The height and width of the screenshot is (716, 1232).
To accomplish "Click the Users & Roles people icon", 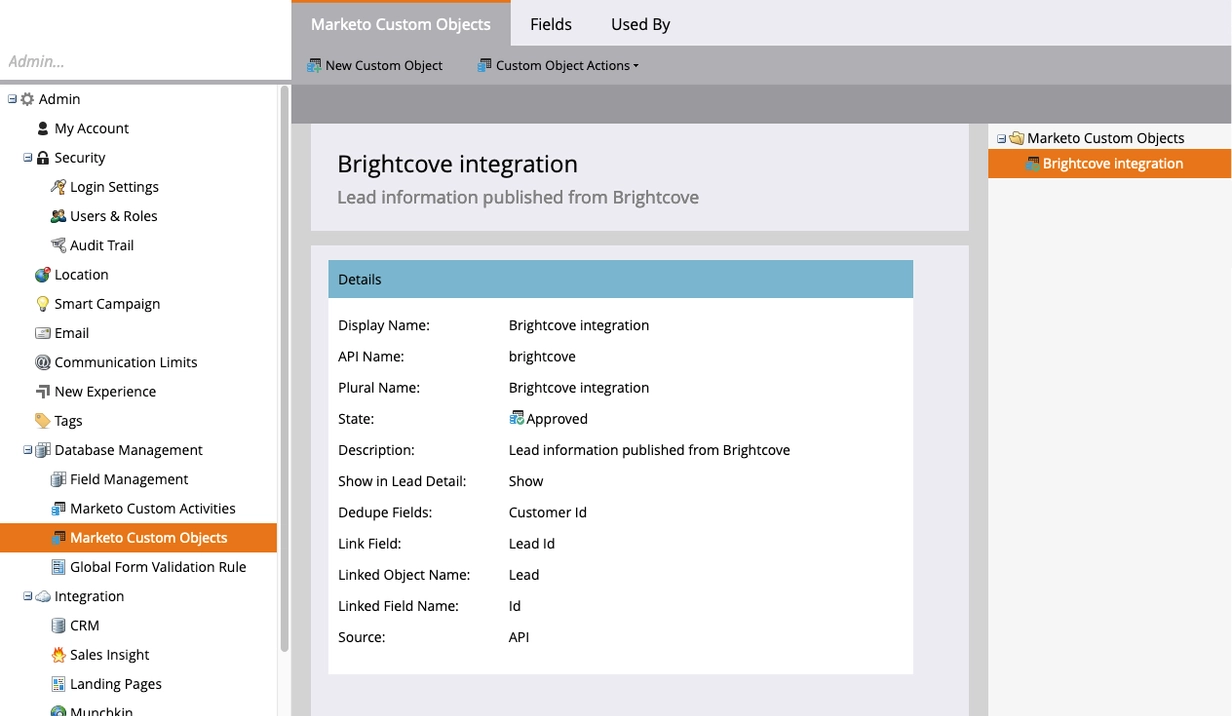I will tap(58, 215).
